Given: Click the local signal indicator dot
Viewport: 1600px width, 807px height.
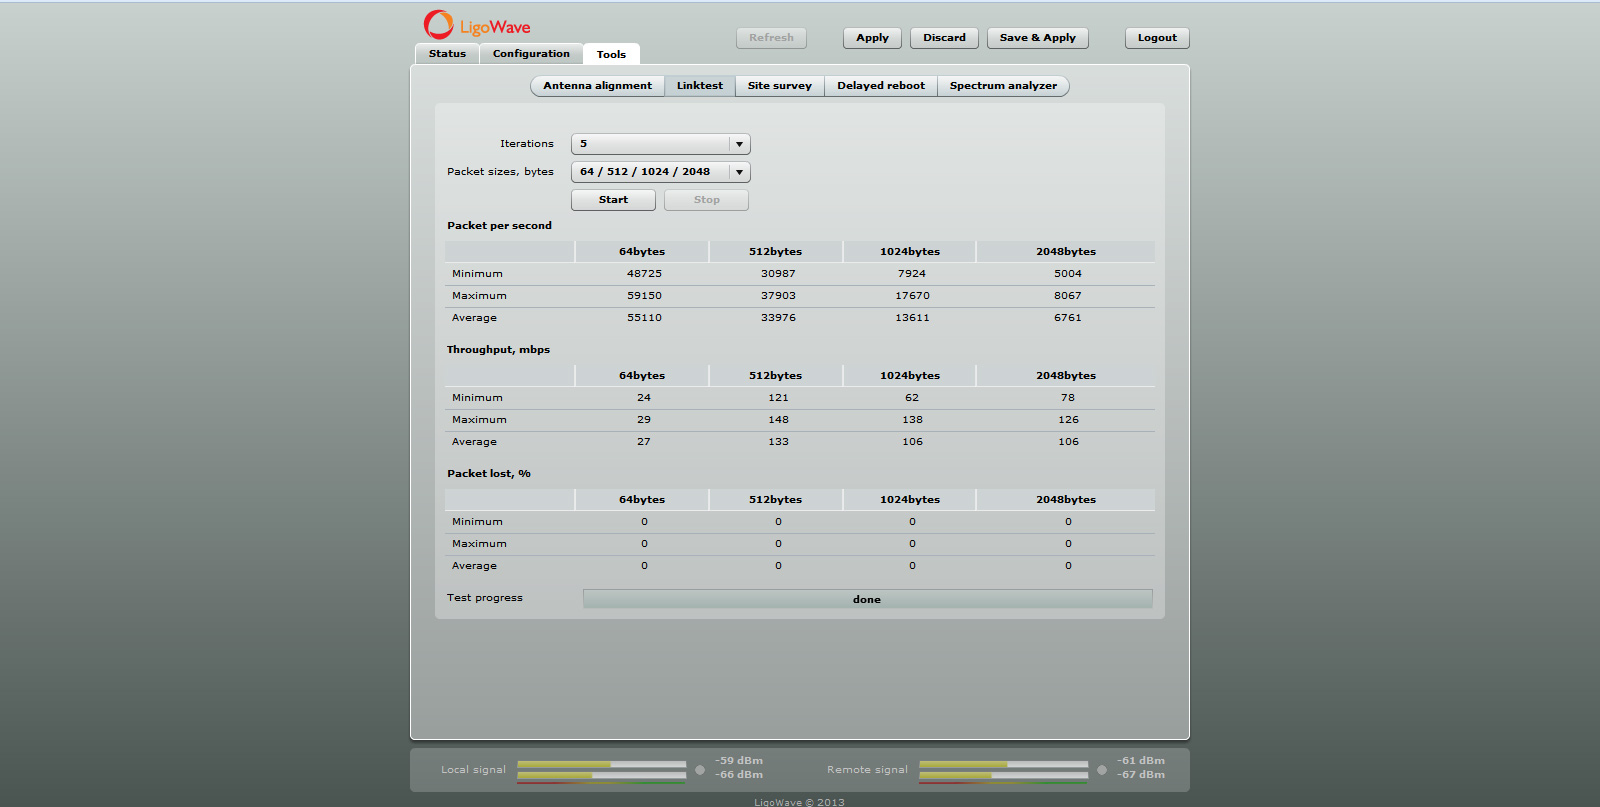Looking at the screenshot, I should [700, 770].
